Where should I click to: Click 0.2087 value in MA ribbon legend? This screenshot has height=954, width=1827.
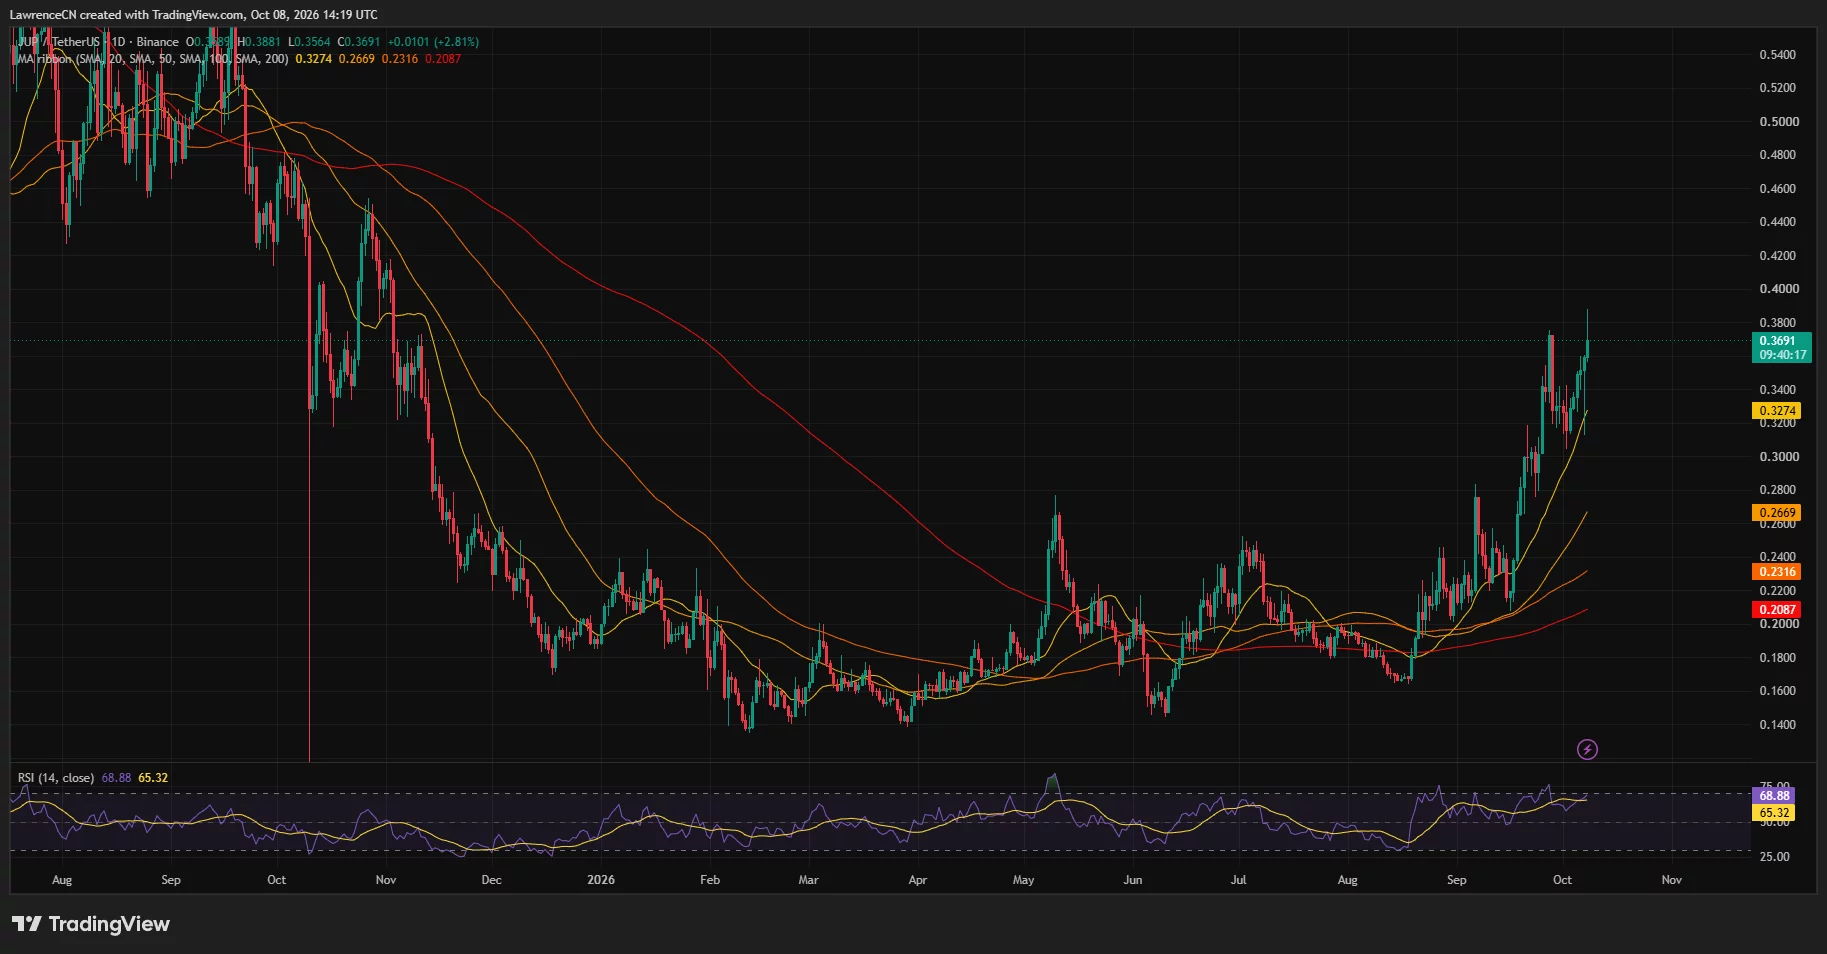tap(443, 59)
